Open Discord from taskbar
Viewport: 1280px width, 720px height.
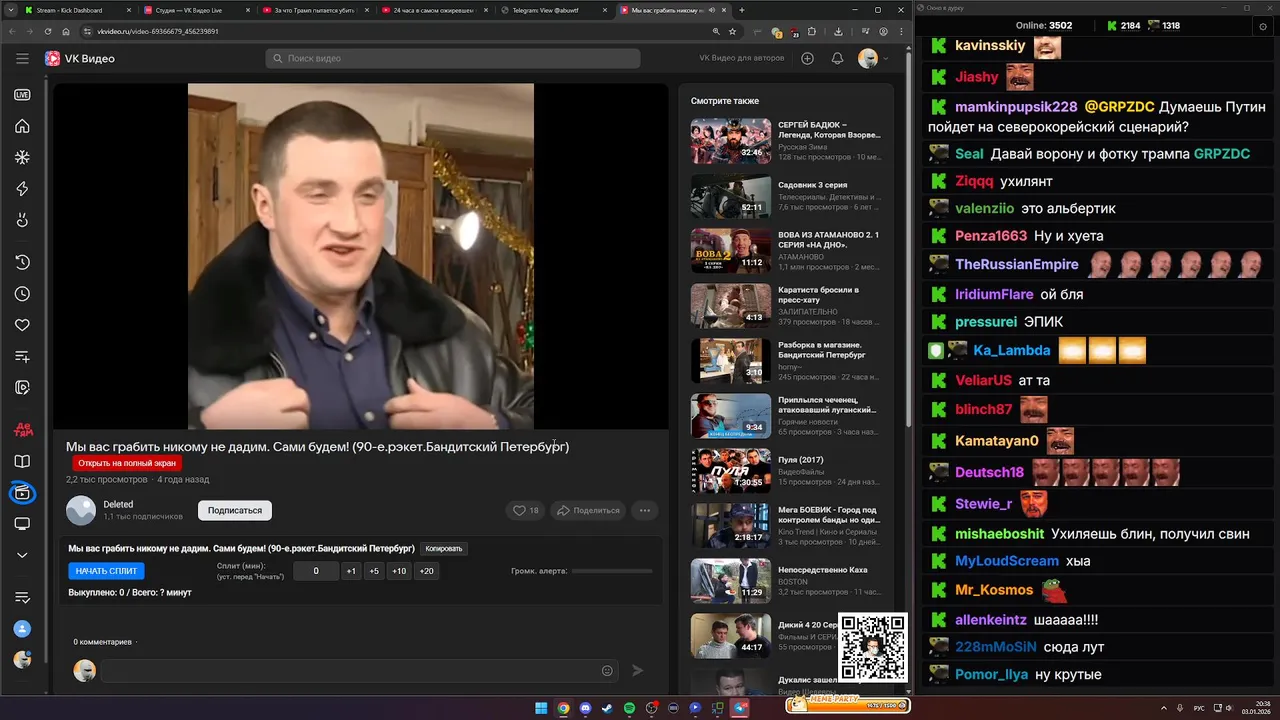[x=585, y=708]
